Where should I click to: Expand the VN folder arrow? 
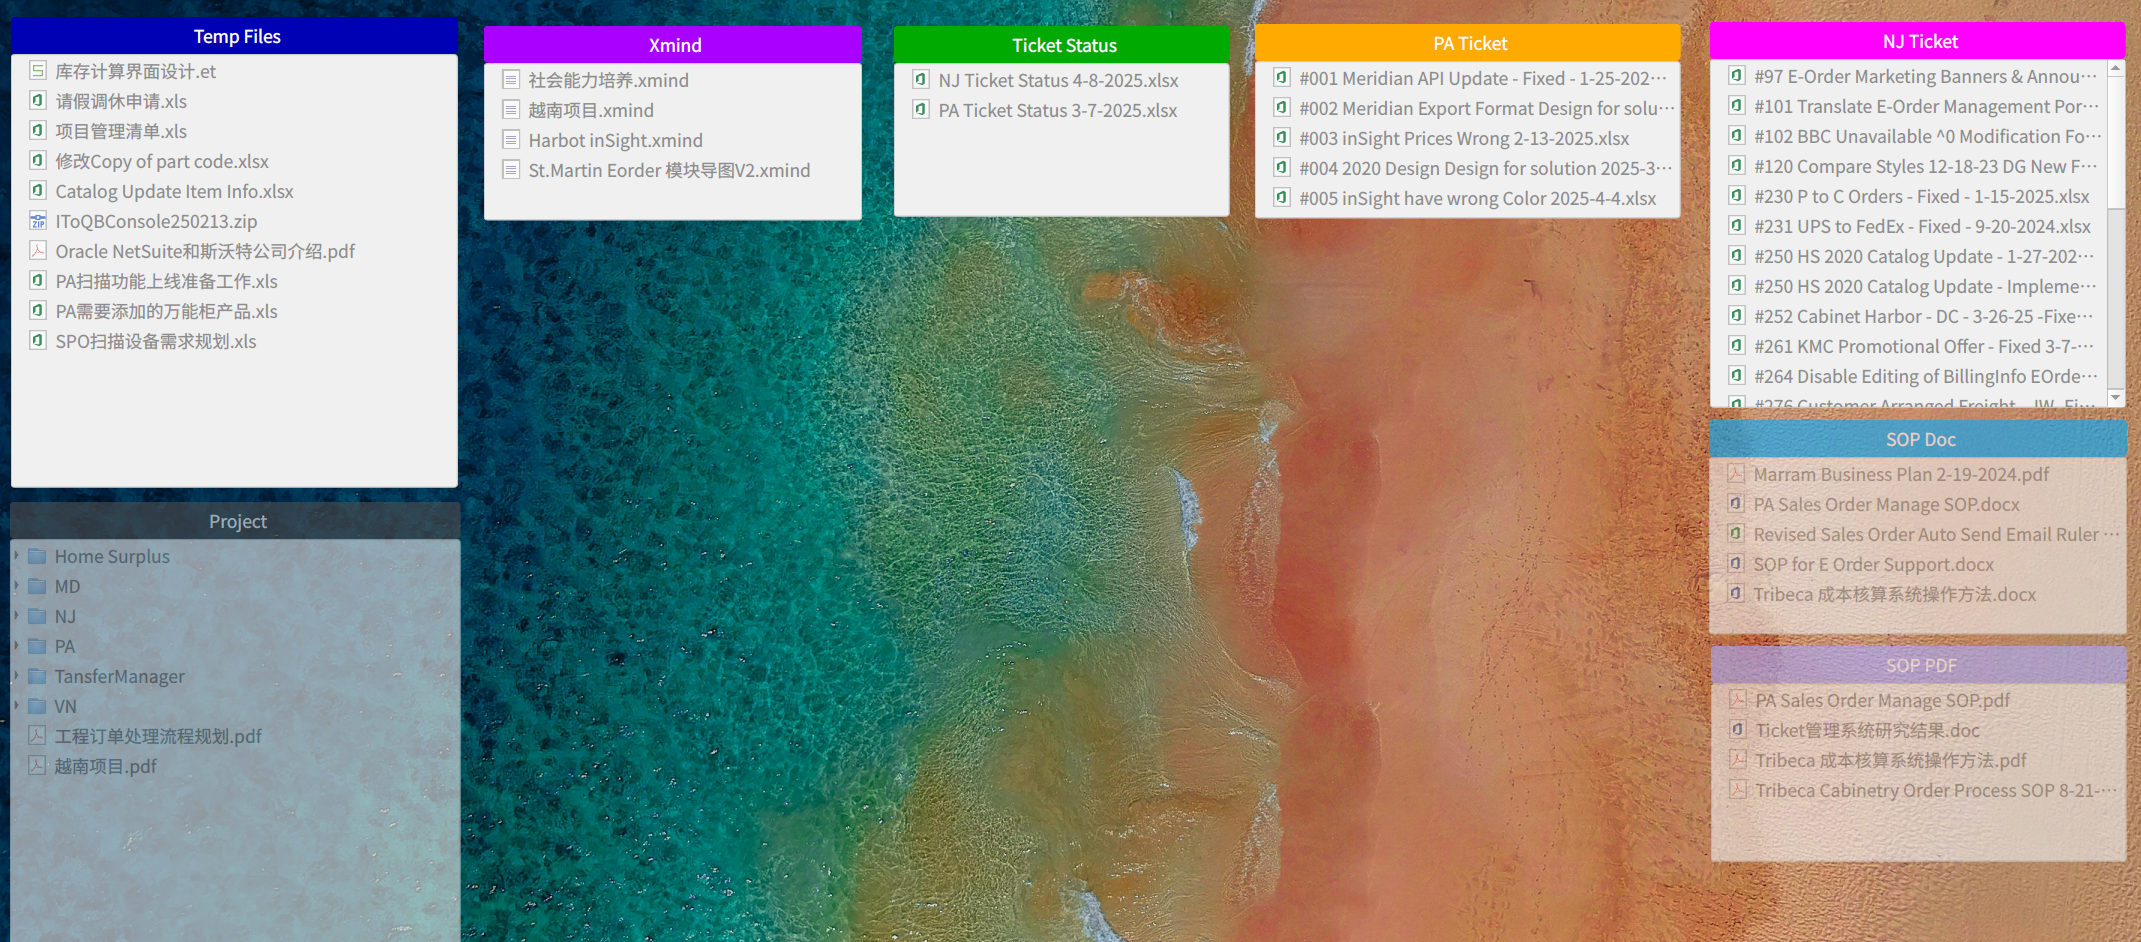pos(17,706)
